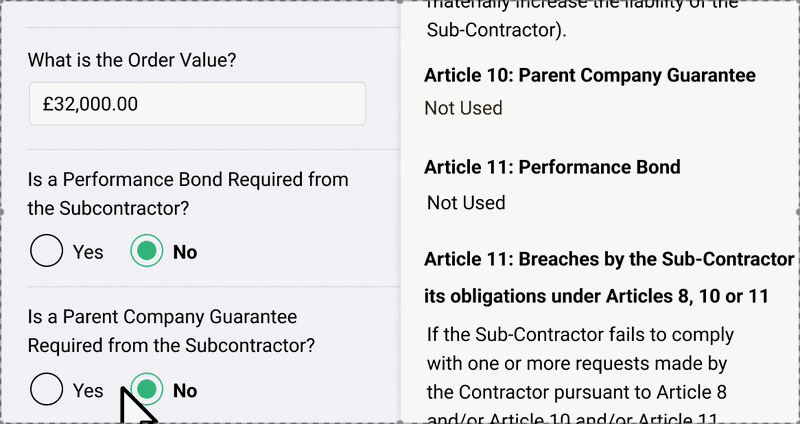Screen dimensions: 800x424
Task: Click "Not Used" under Article 11: Performance Bond
Action: click(466, 203)
